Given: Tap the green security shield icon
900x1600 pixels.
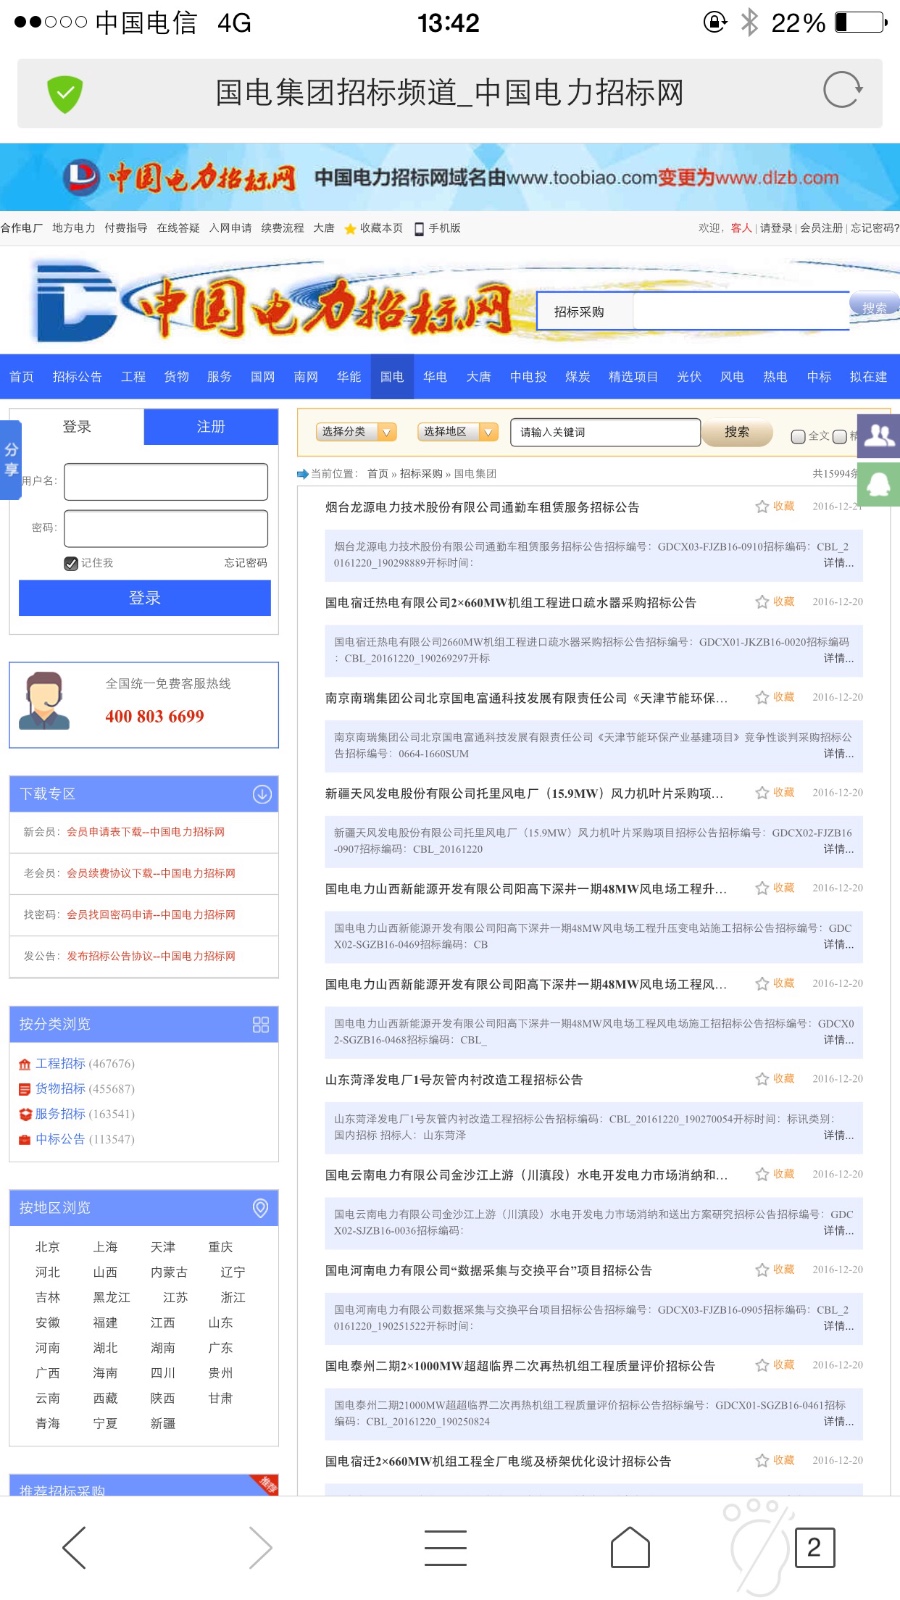Looking at the screenshot, I should pyautogui.click(x=65, y=94).
